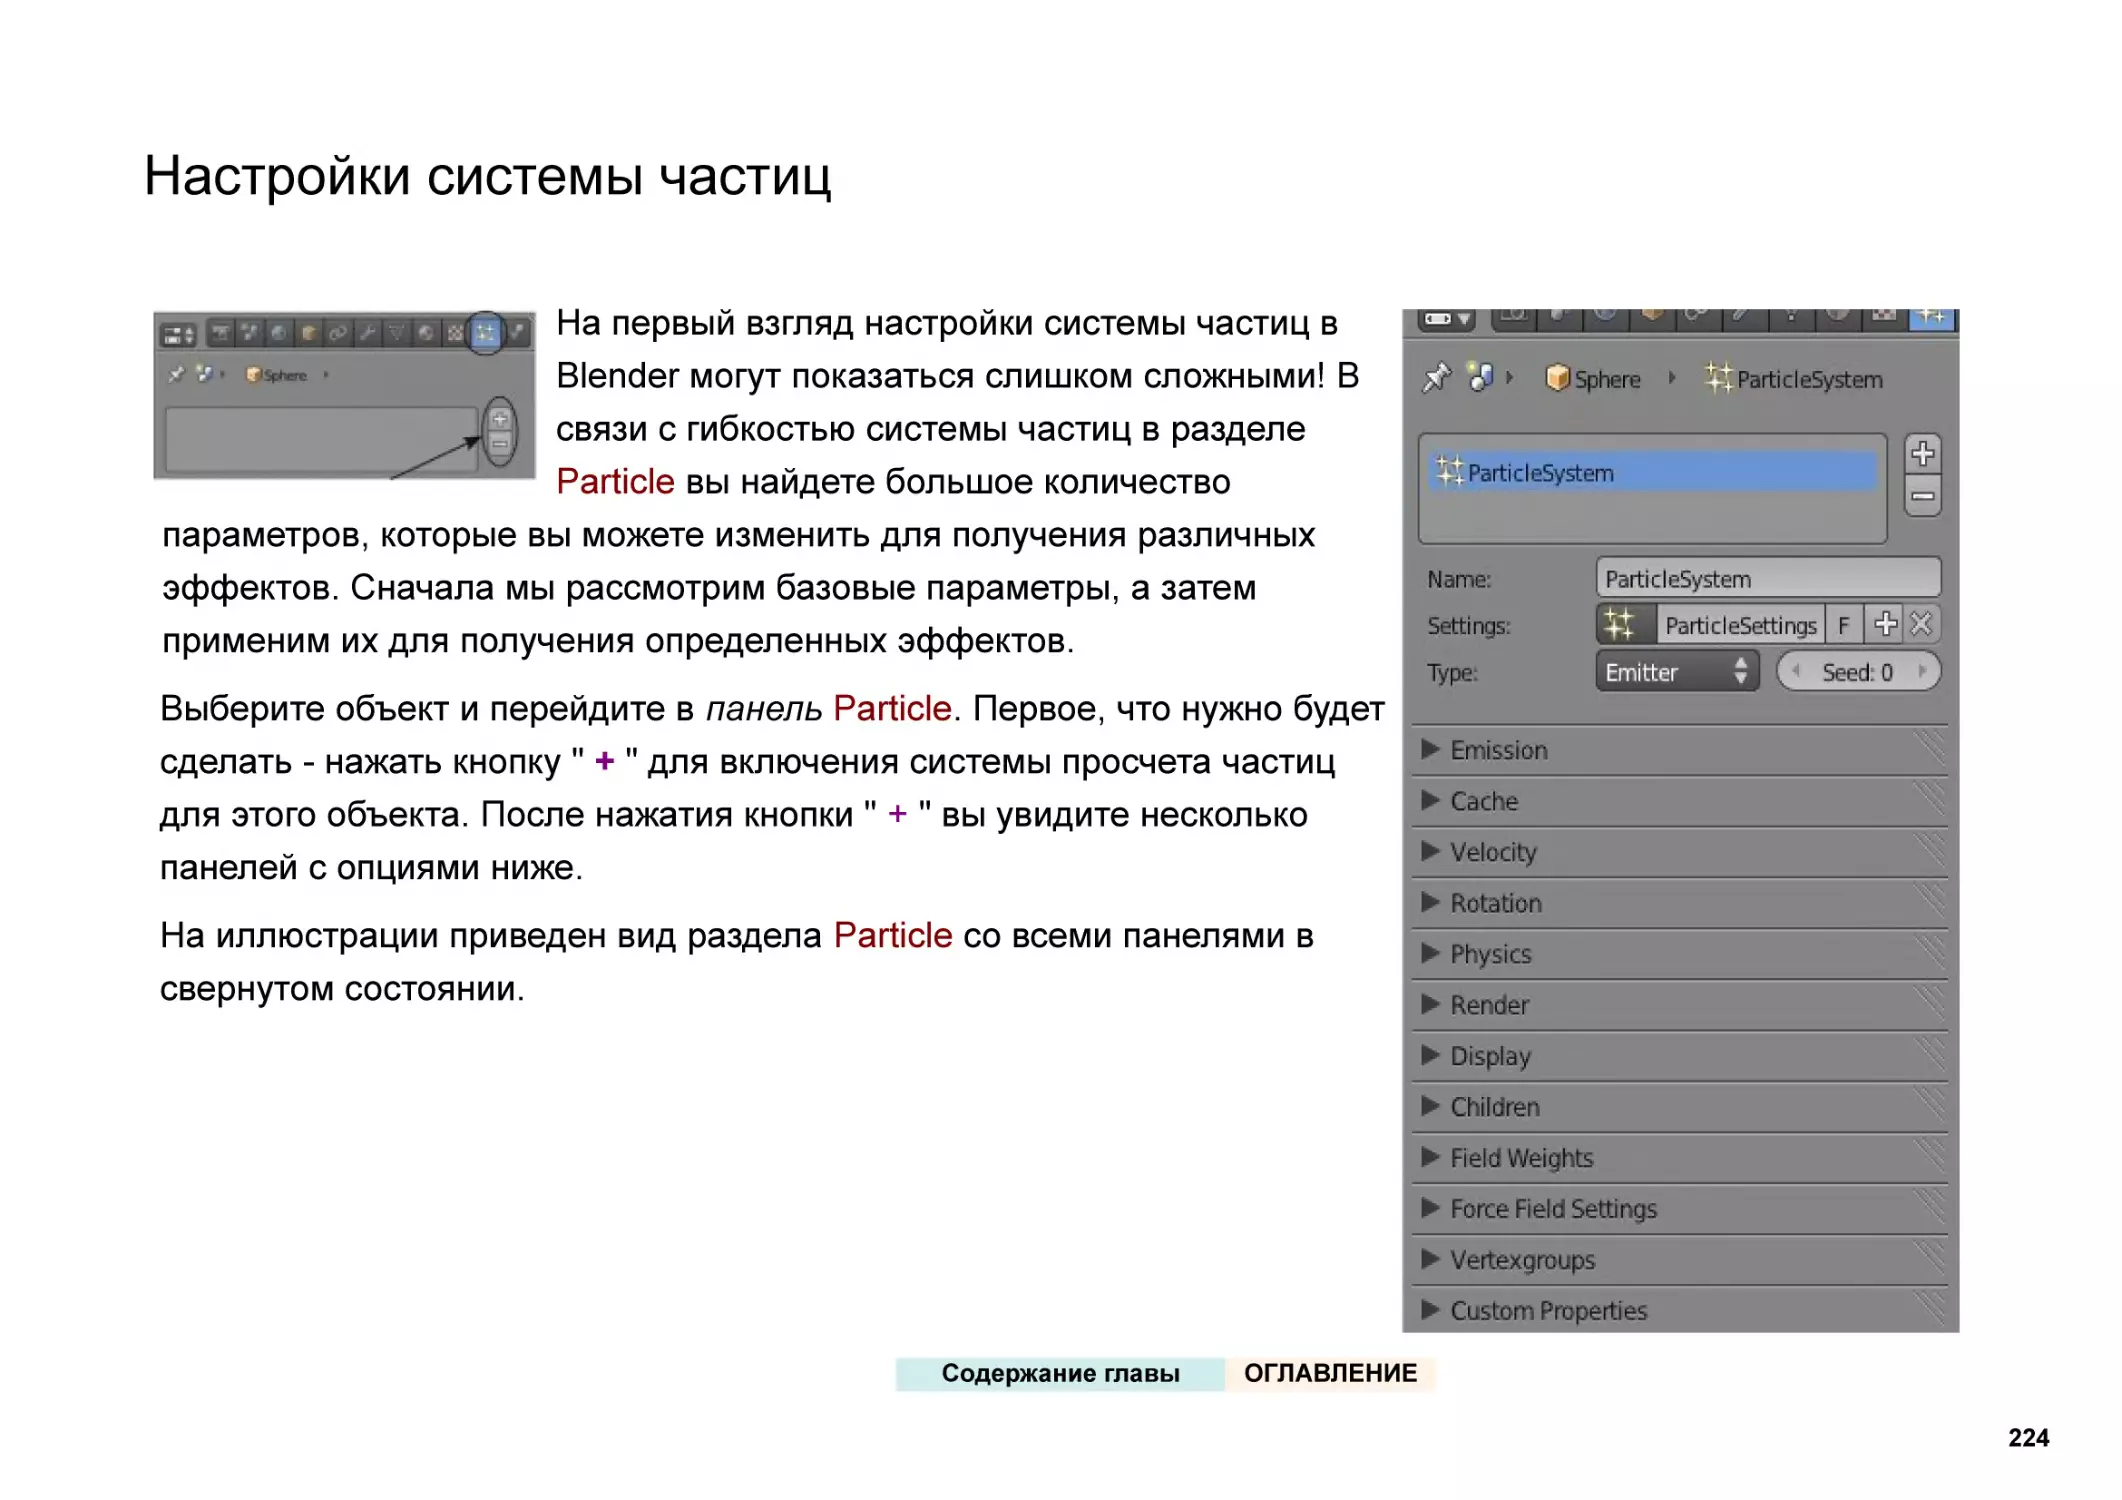Click X to unlink ParticleSettings
2122x1500 pixels.
coord(1921,625)
